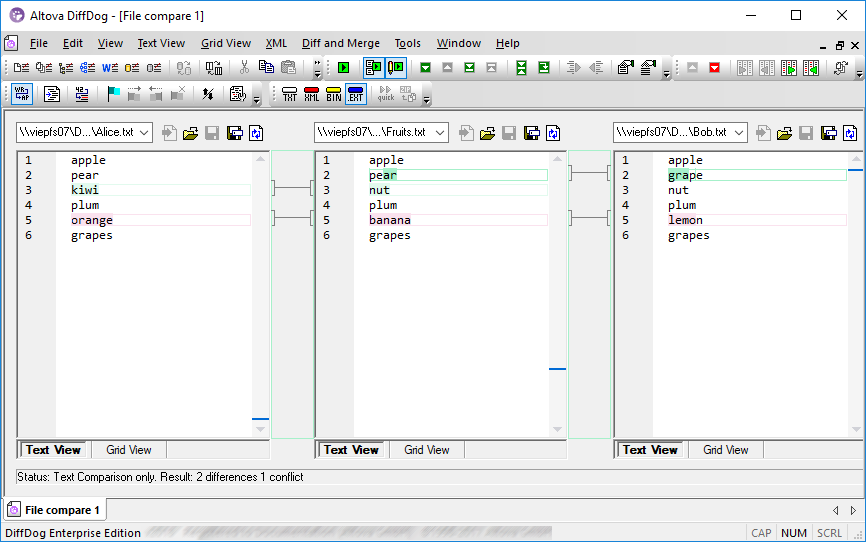This screenshot has width=866, height=542.
Task: Switch Fruits.txt pane to Grid View
Action: tap(426, 450)
